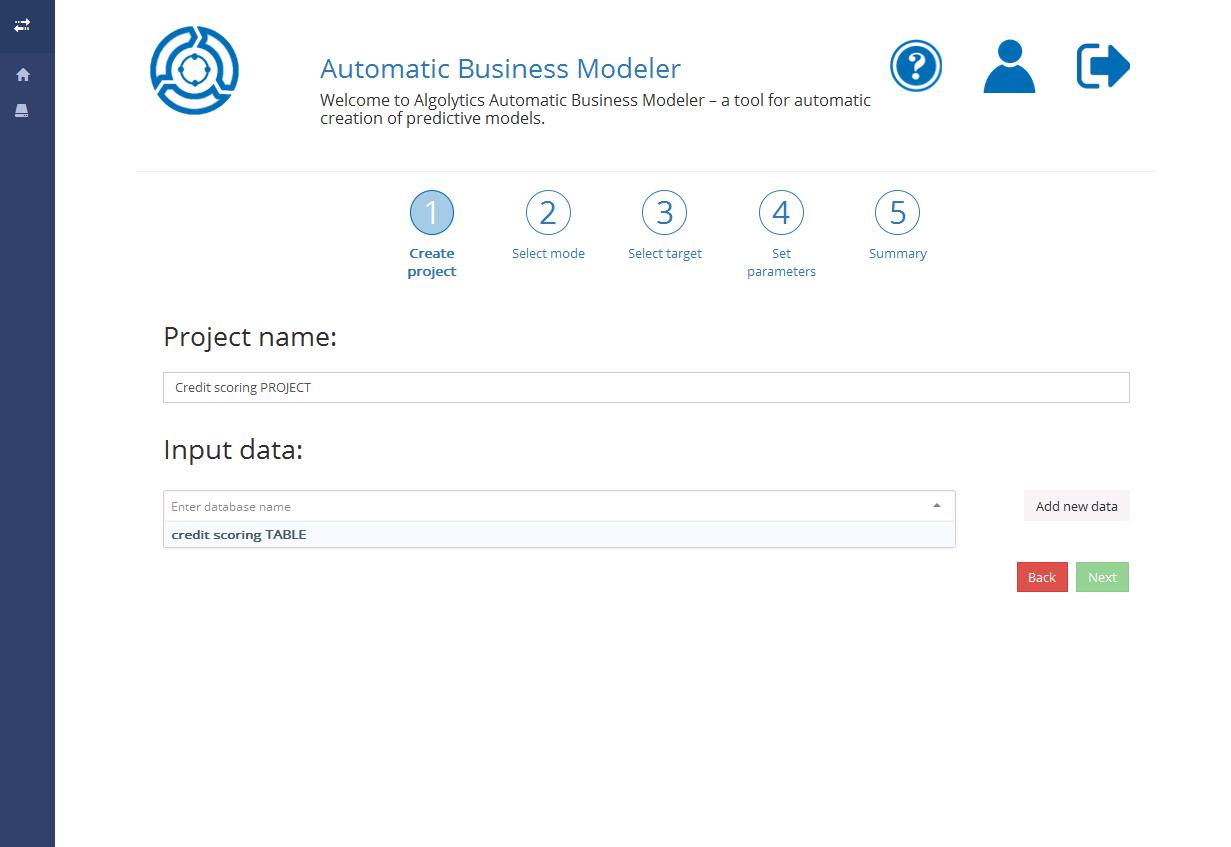Viewport: 1231px width, 847px height.
Task: Focus the Enter database name field
Action: (540, 507)
